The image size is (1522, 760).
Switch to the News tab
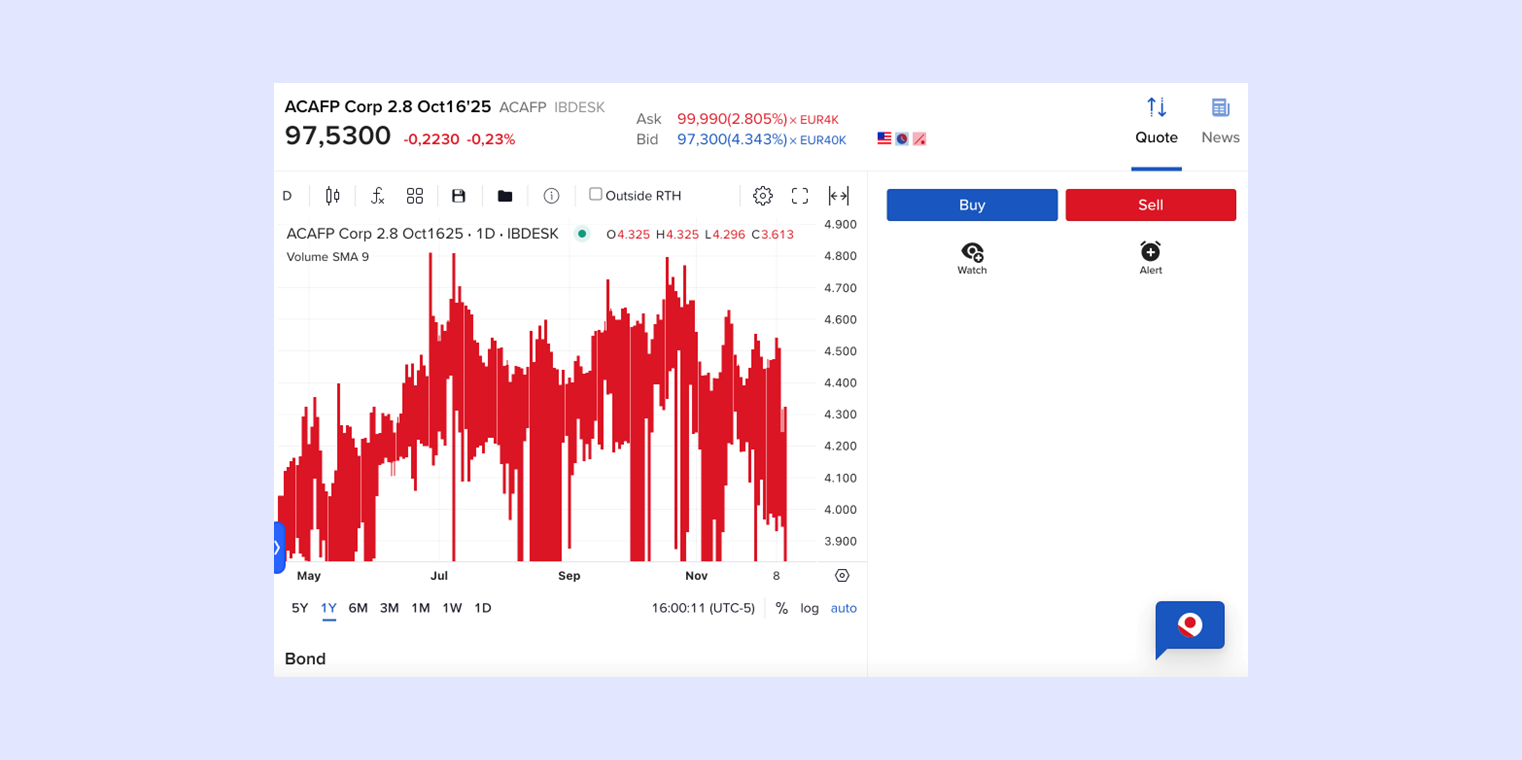point(1220,121)
